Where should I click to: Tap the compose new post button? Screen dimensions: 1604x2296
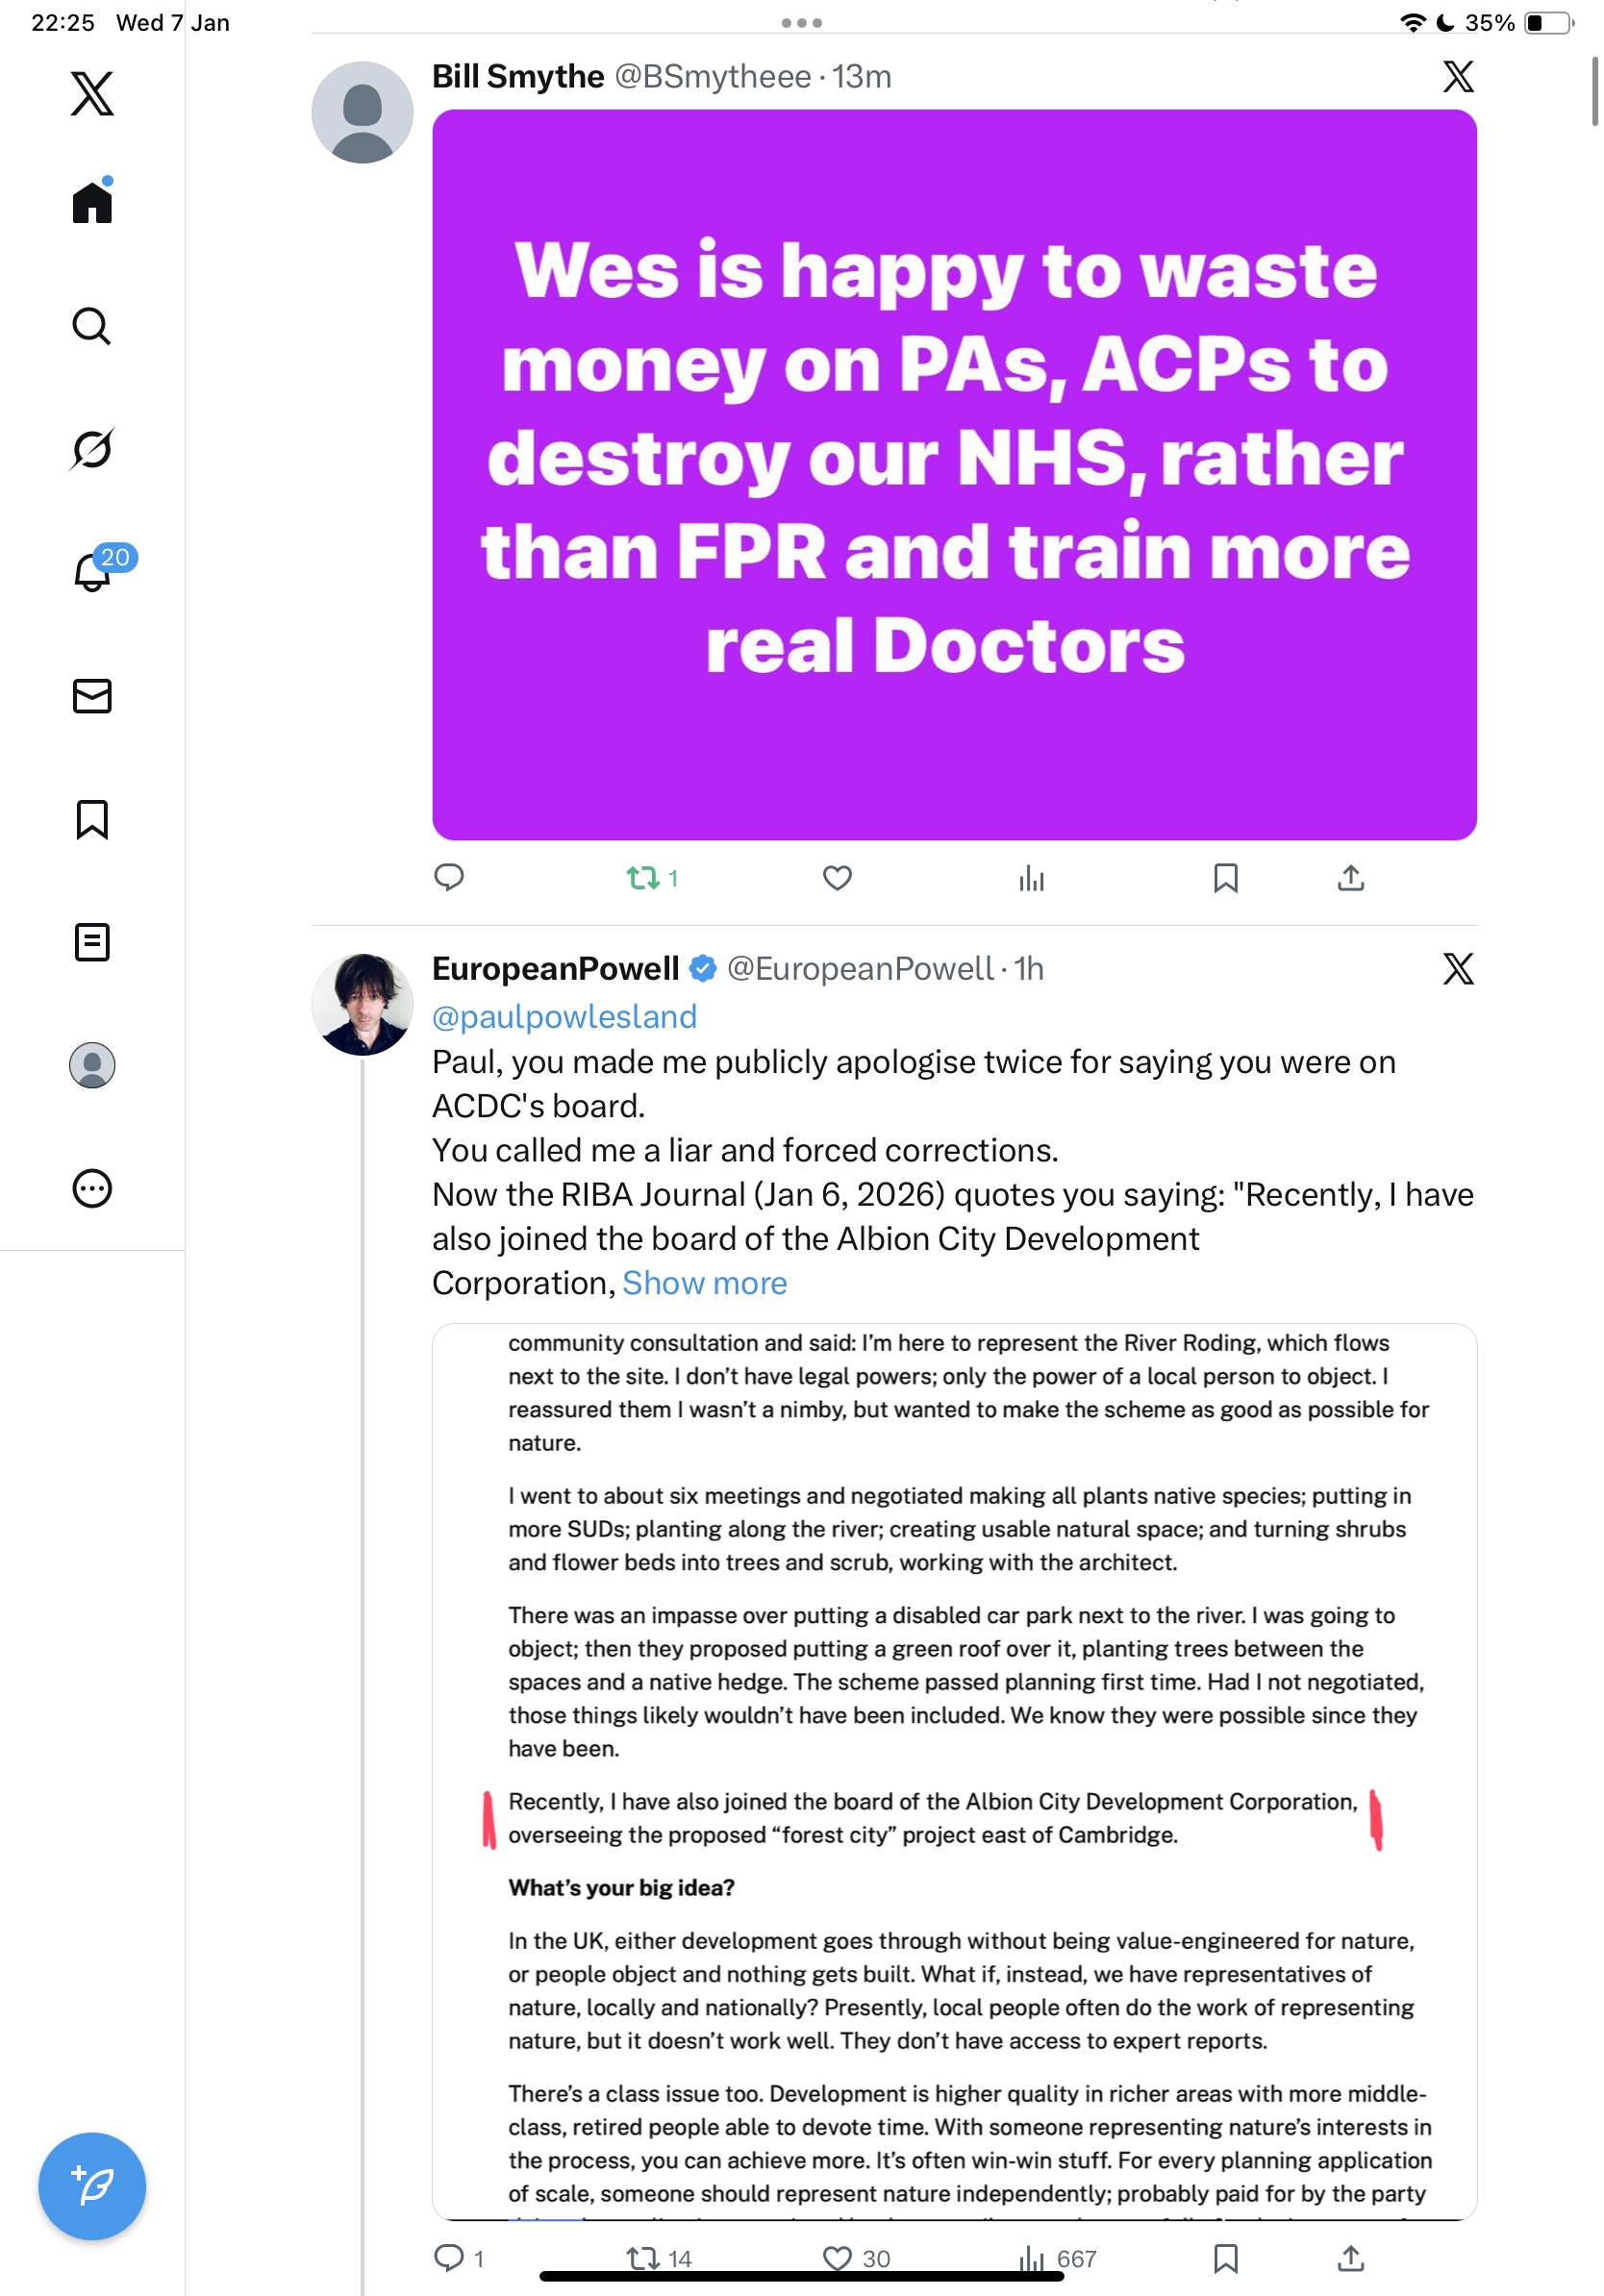92,2185
